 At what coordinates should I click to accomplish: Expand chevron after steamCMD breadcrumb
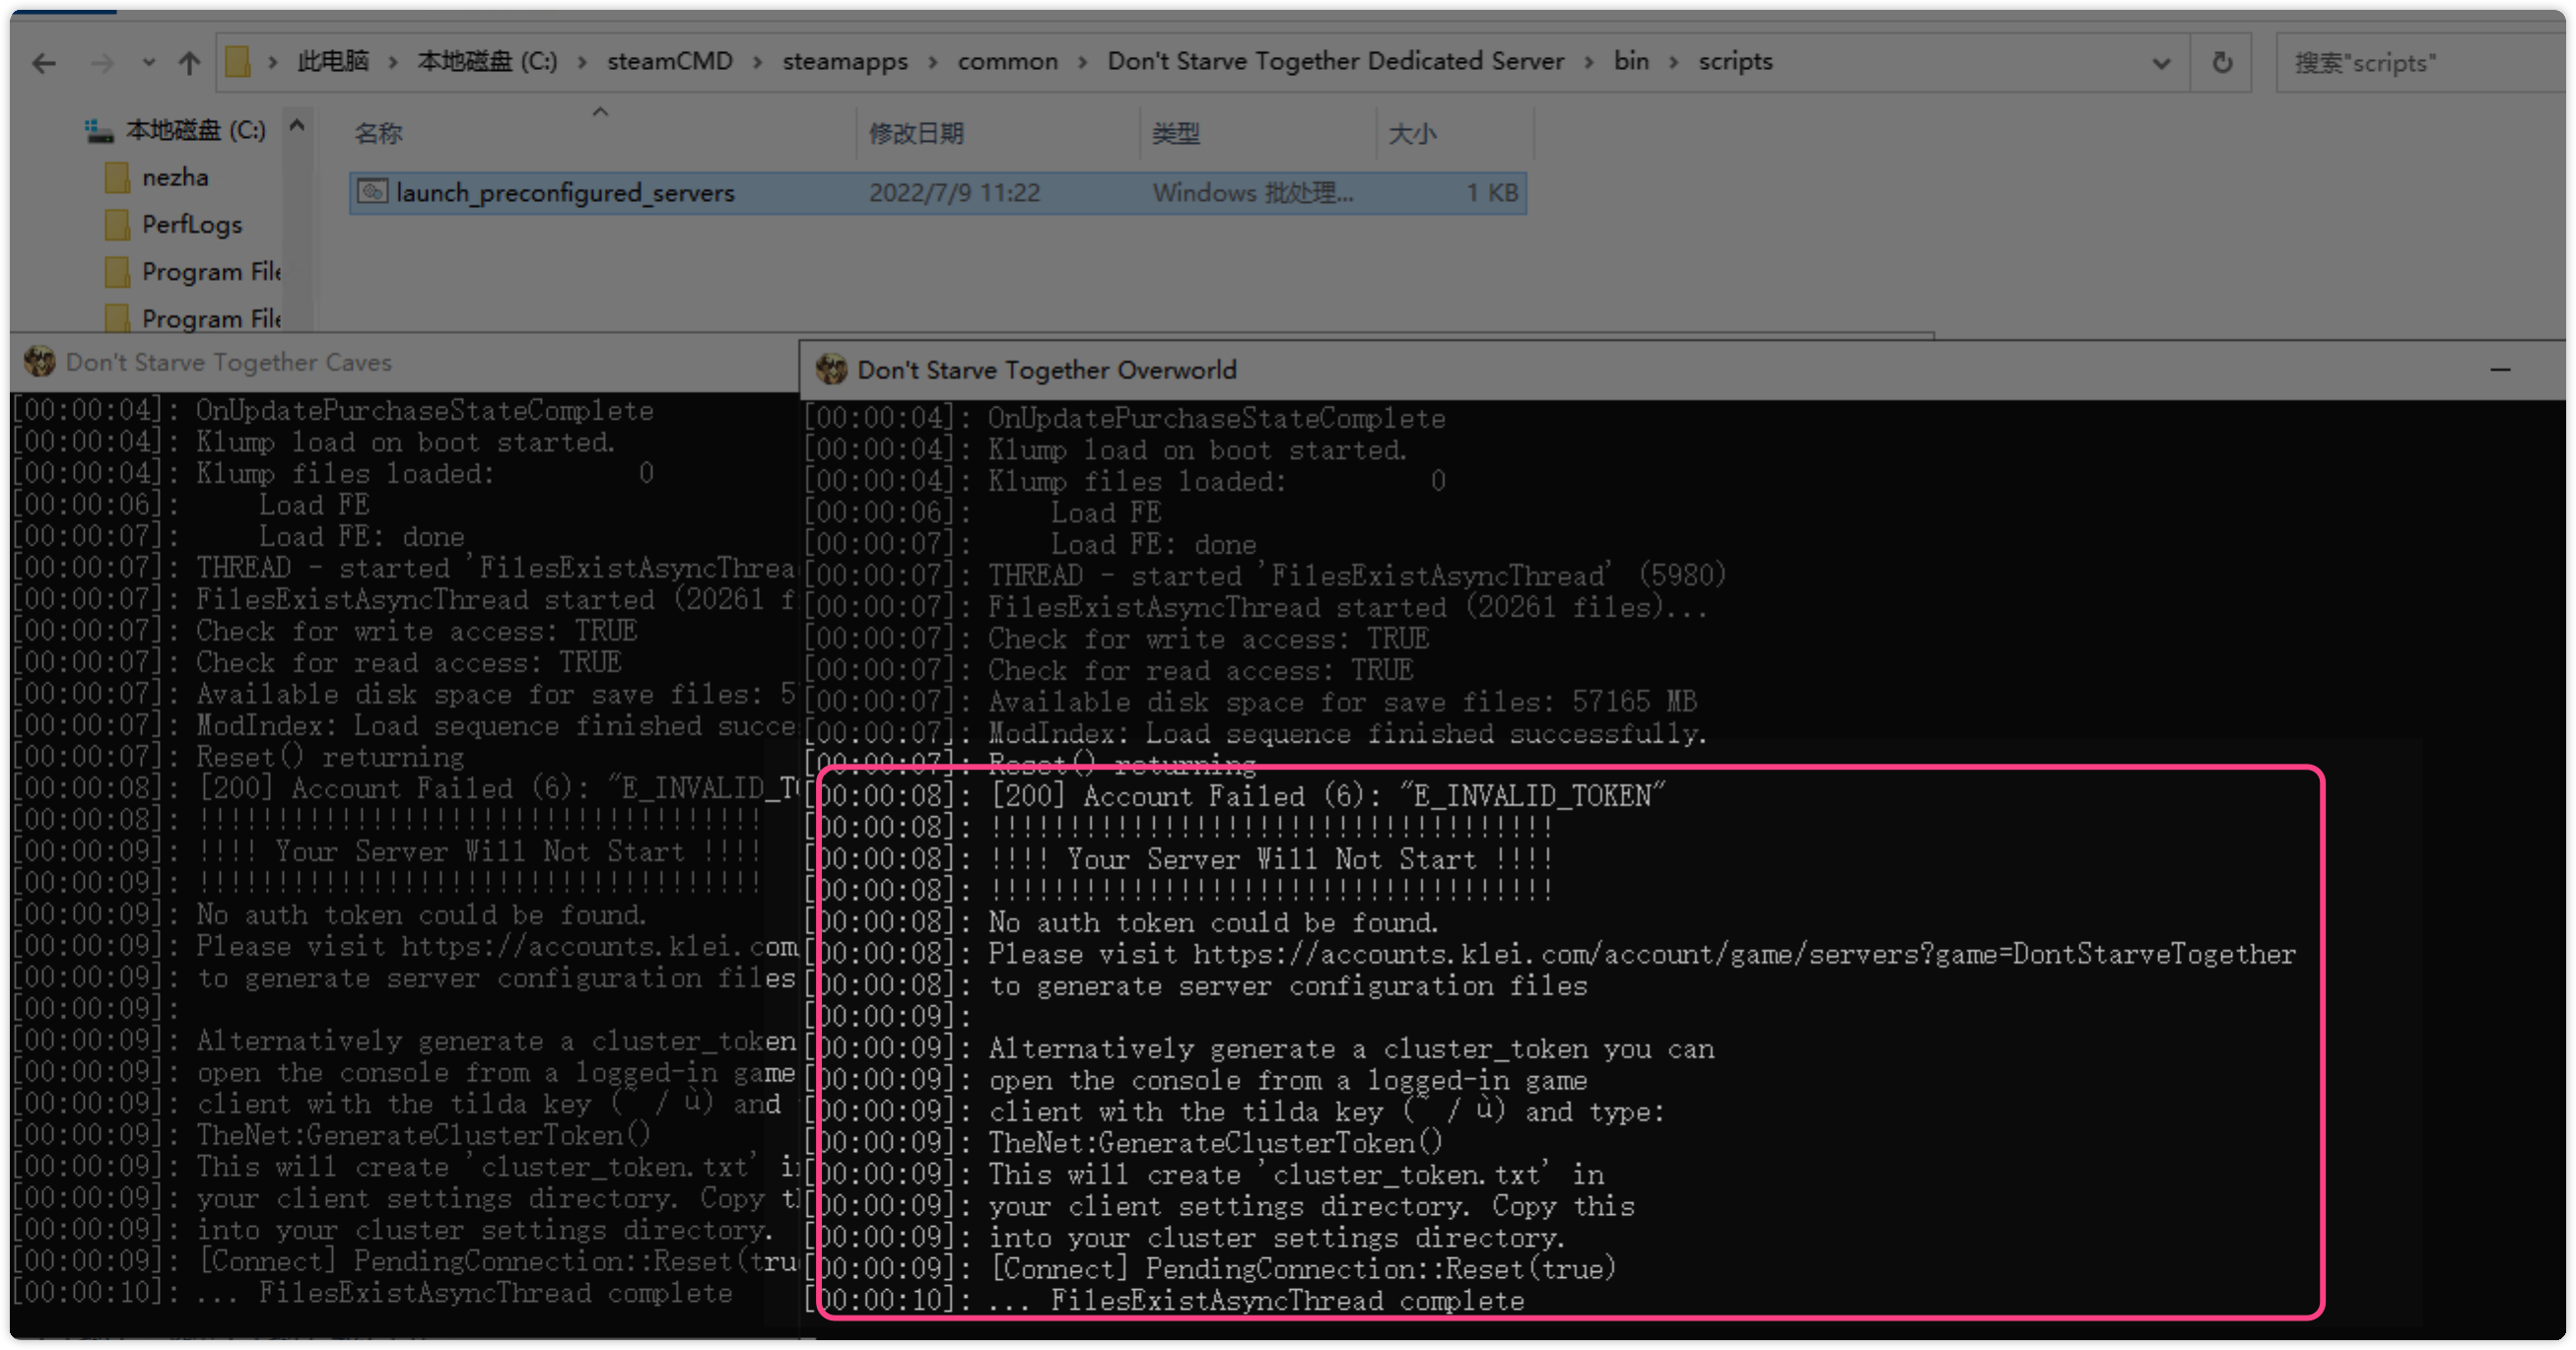tap(758, 62)
